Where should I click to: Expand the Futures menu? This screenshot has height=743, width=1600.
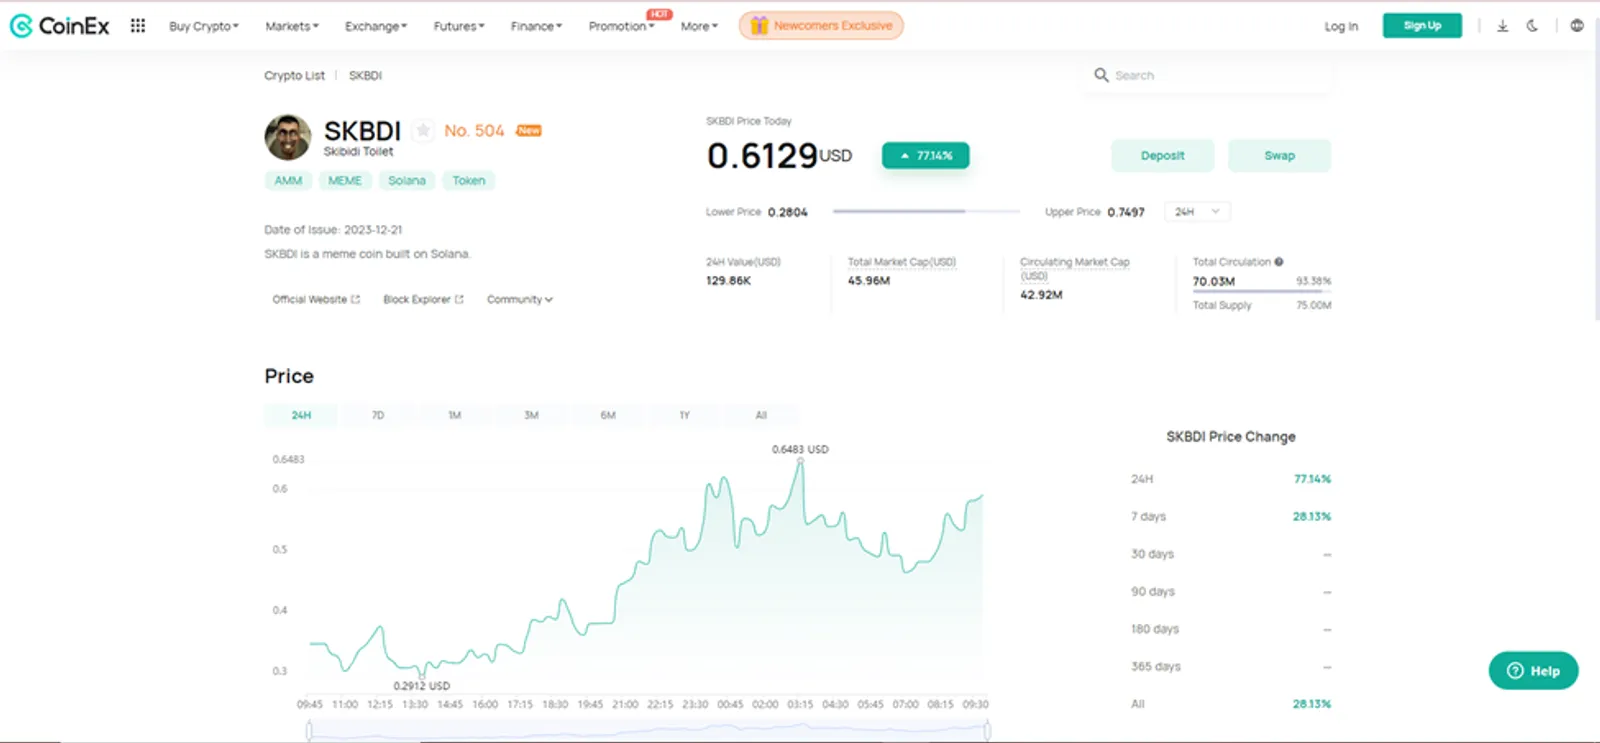[459, 26]
